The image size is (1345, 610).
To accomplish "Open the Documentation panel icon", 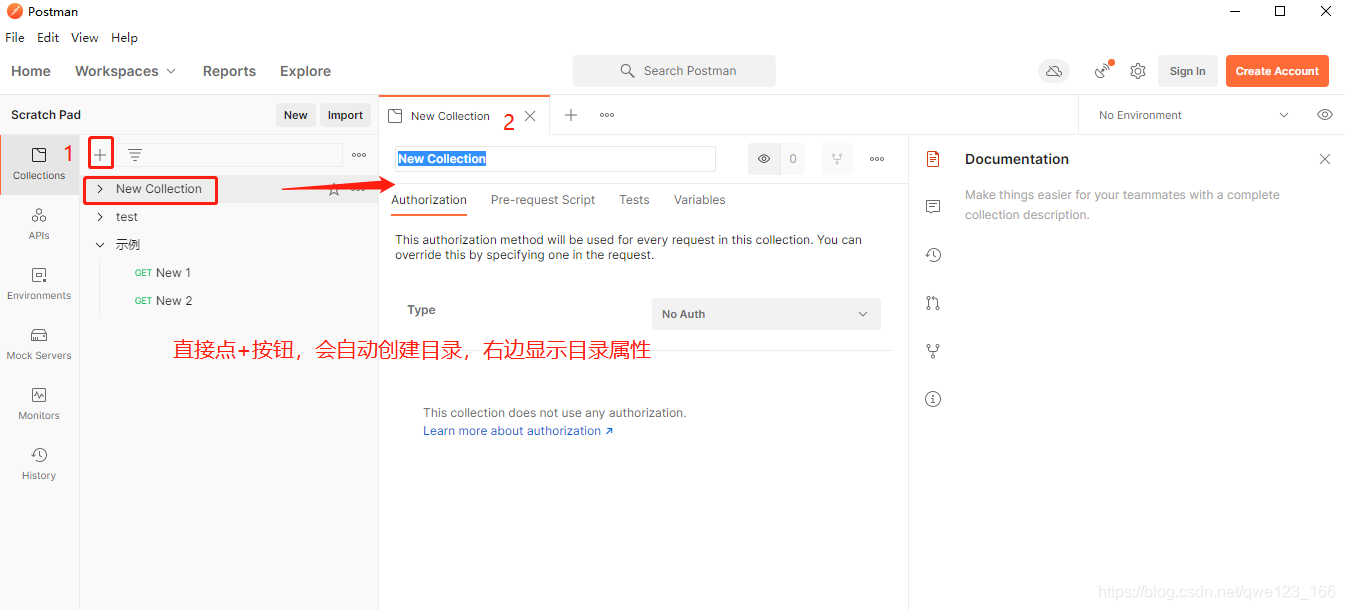I will tap(933, 159).
